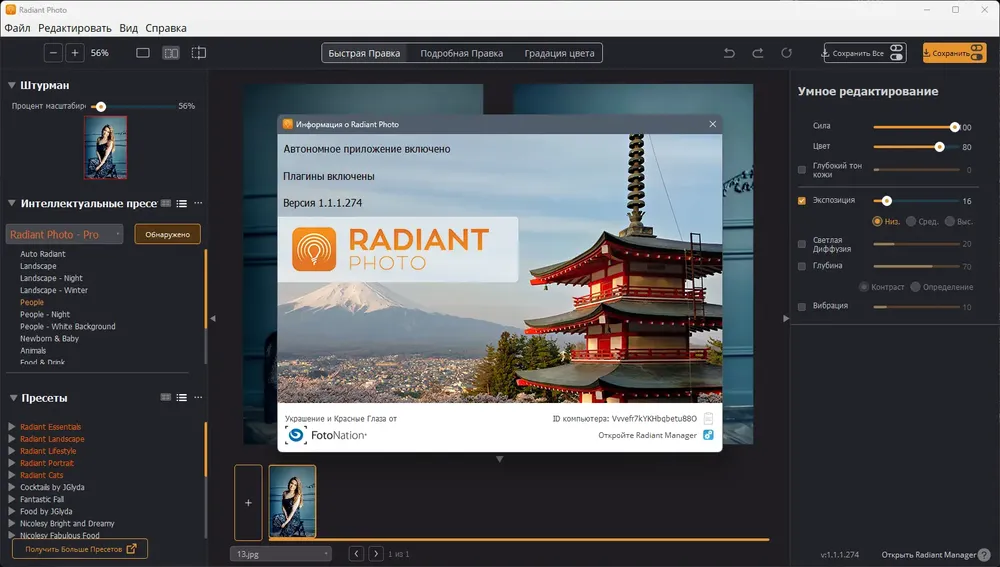
Task: Select the Сред. exposure radio button
Action: 911,221
